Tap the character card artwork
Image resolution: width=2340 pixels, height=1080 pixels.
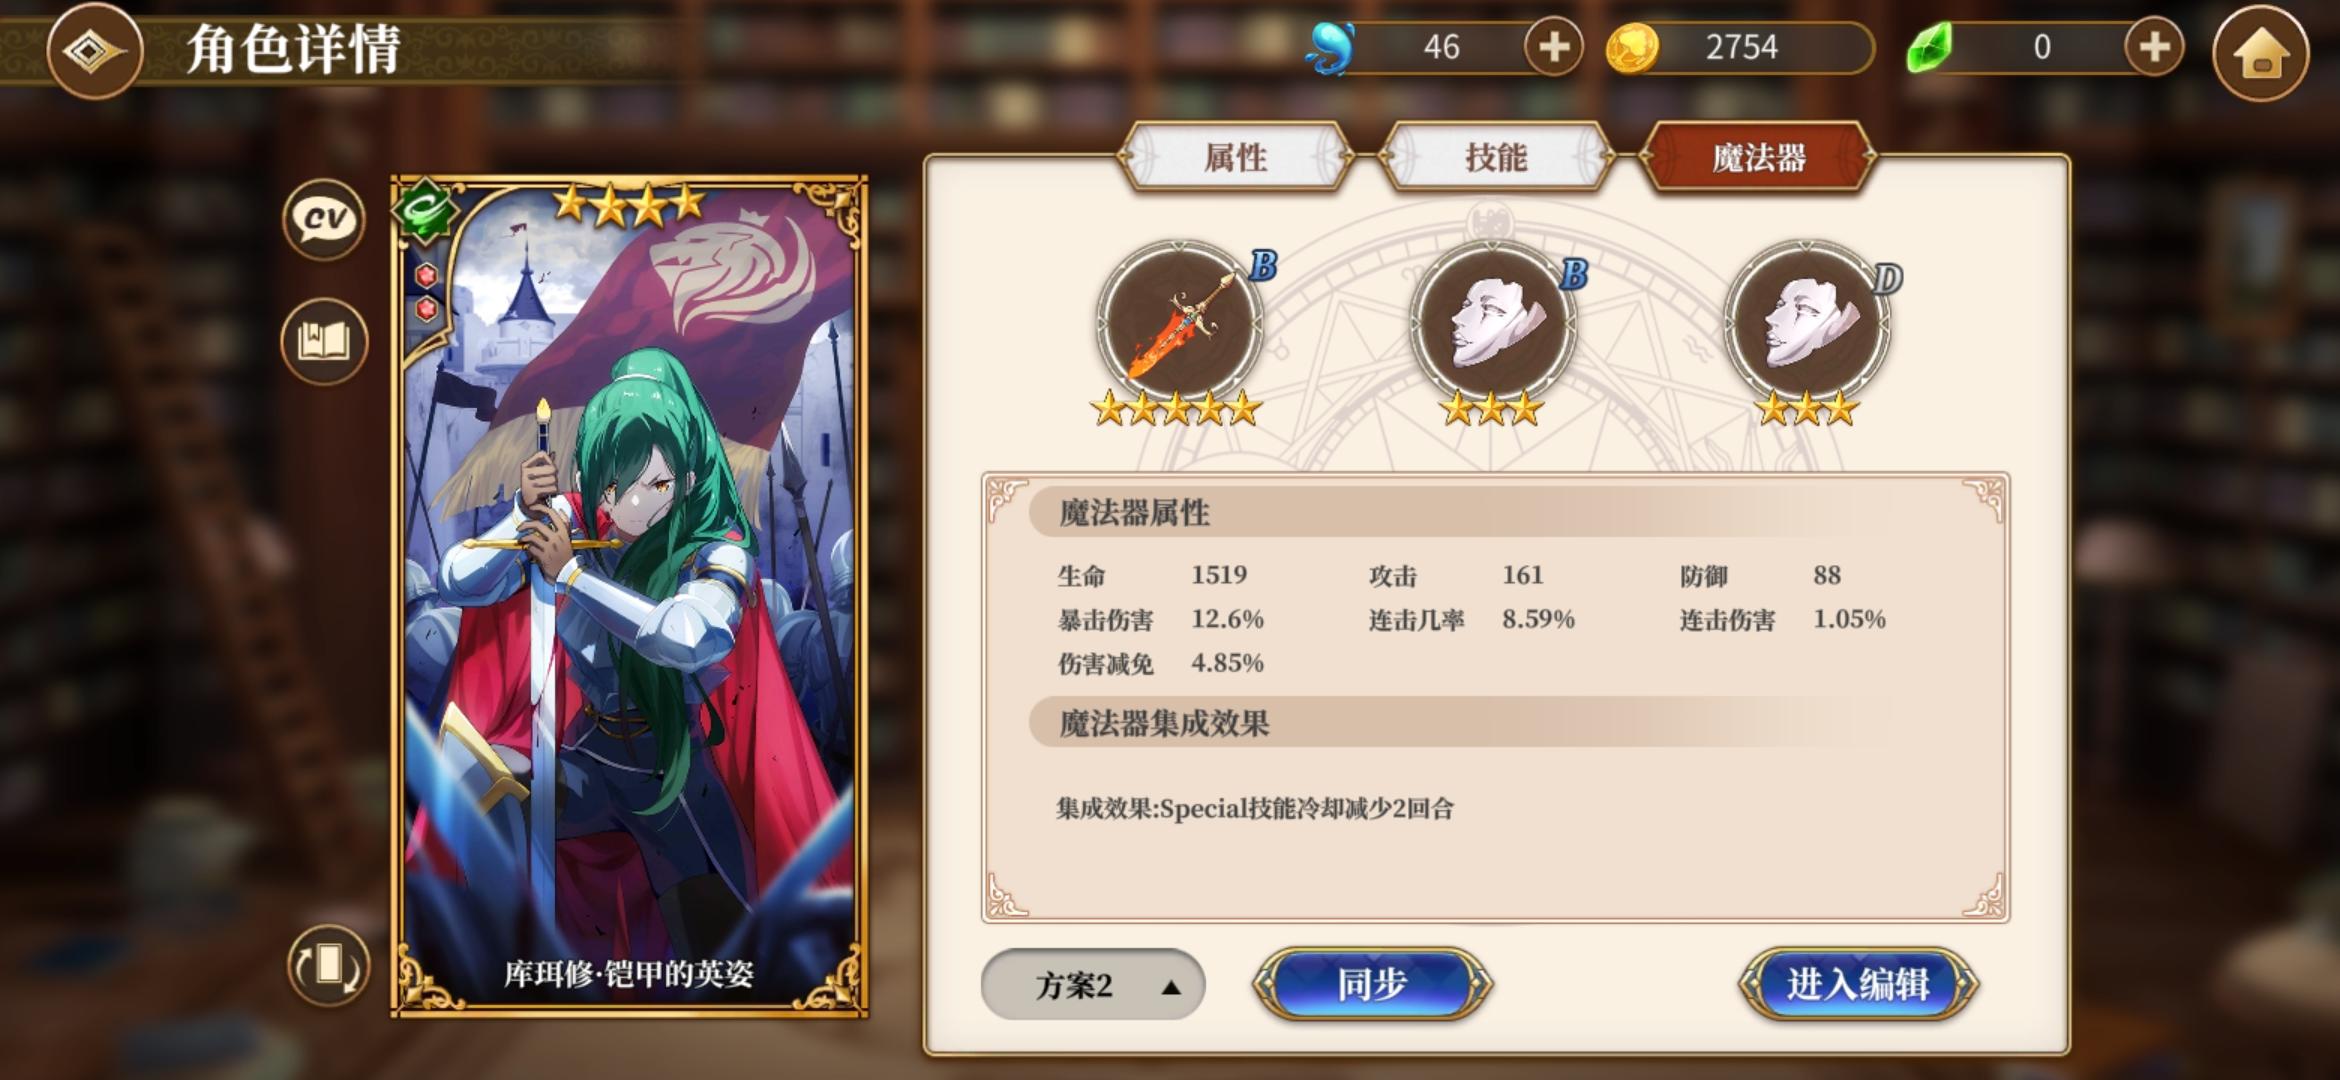[x=629, y=597]
